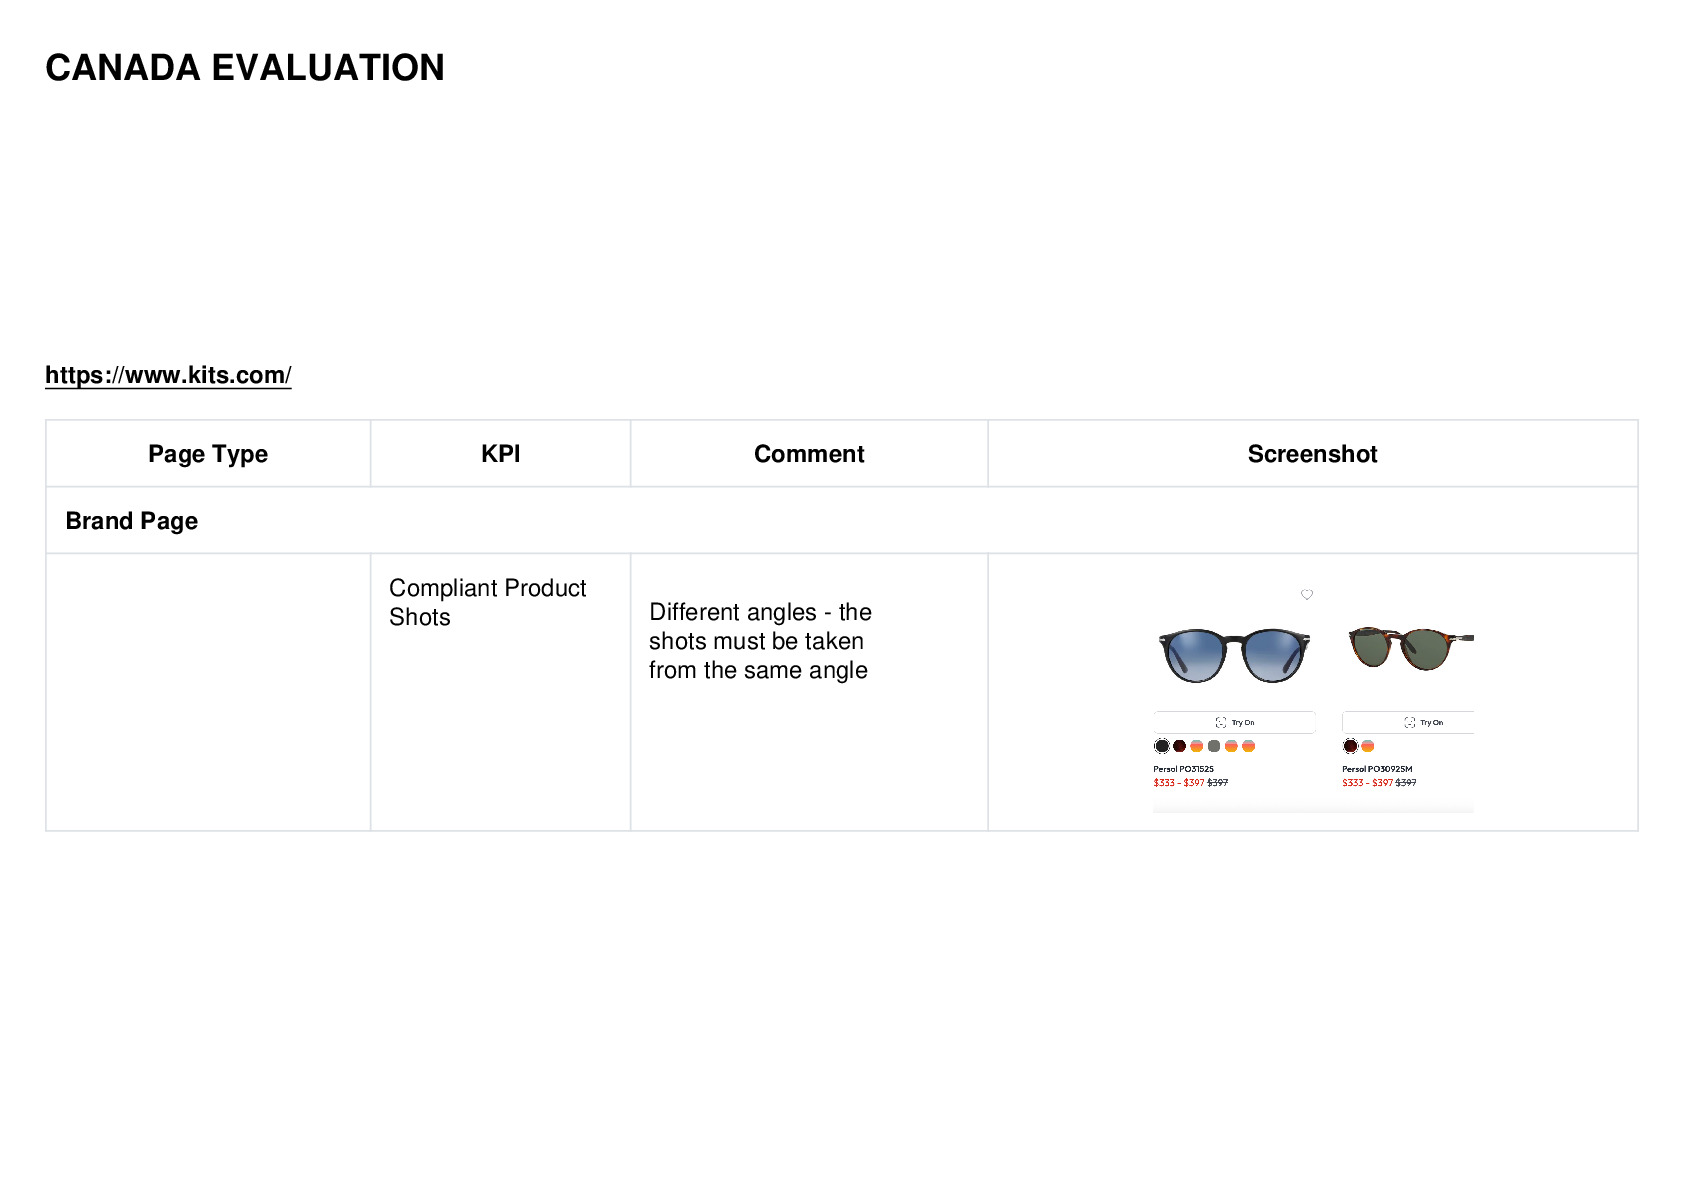Screen dimensions: 1684x1191
Task: Click Try On under Persol PO3092SM
Action: (x=1408, y=722)
